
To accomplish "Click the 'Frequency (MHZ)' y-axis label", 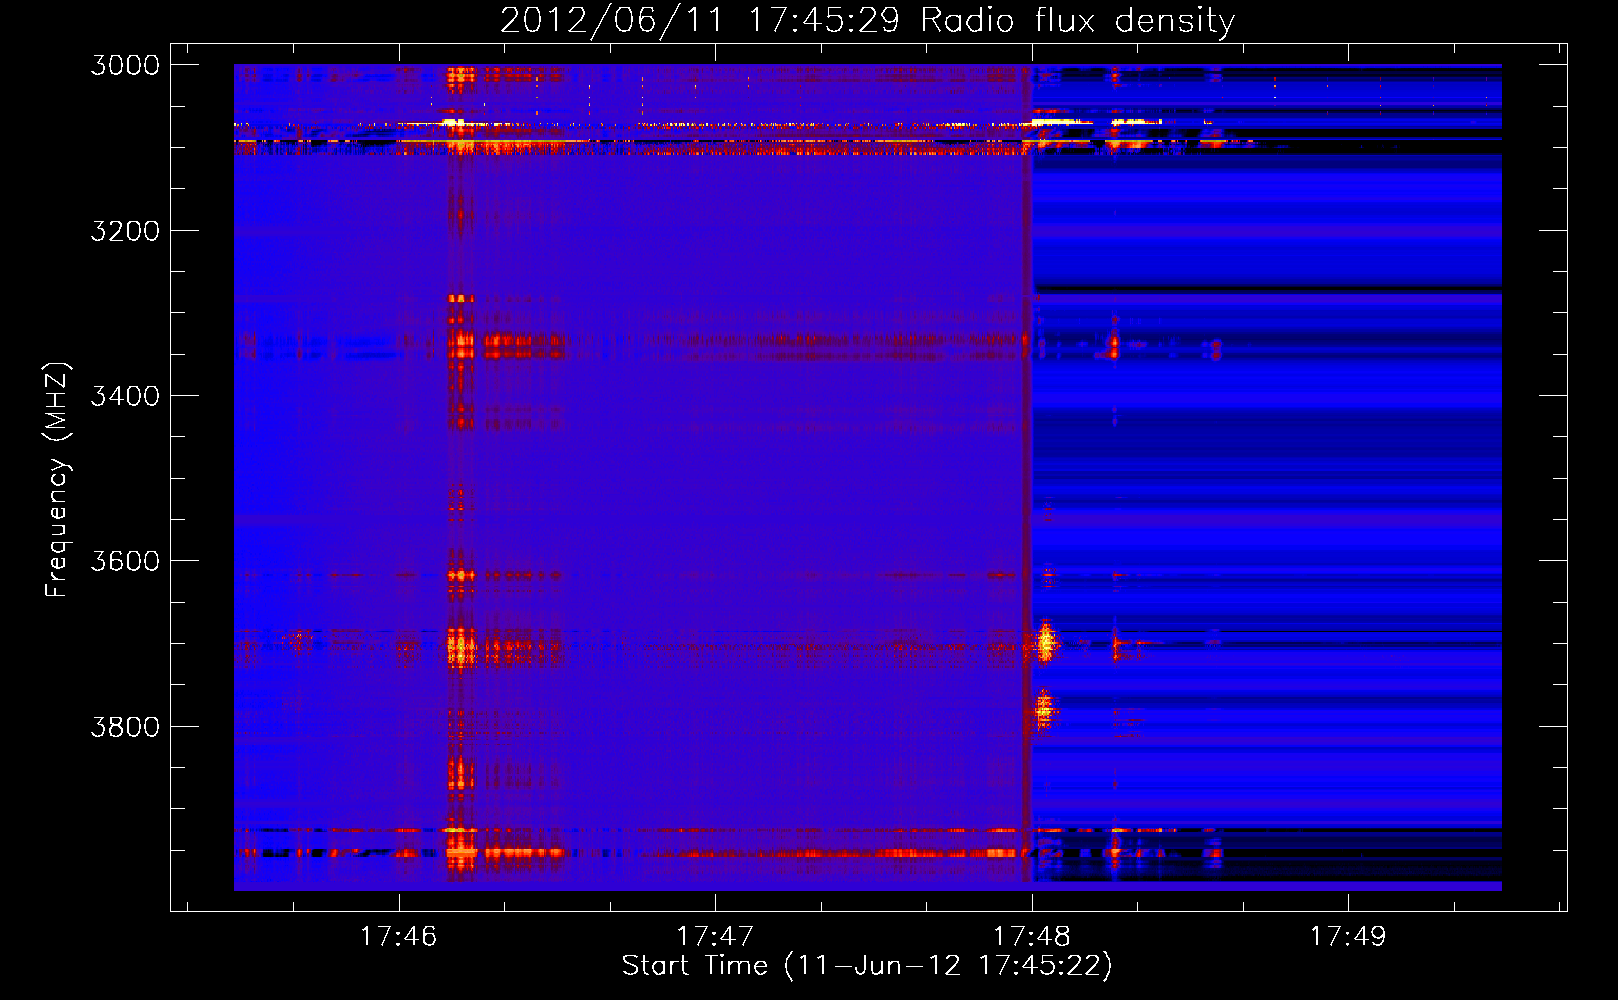I will (x=58, y=480).
